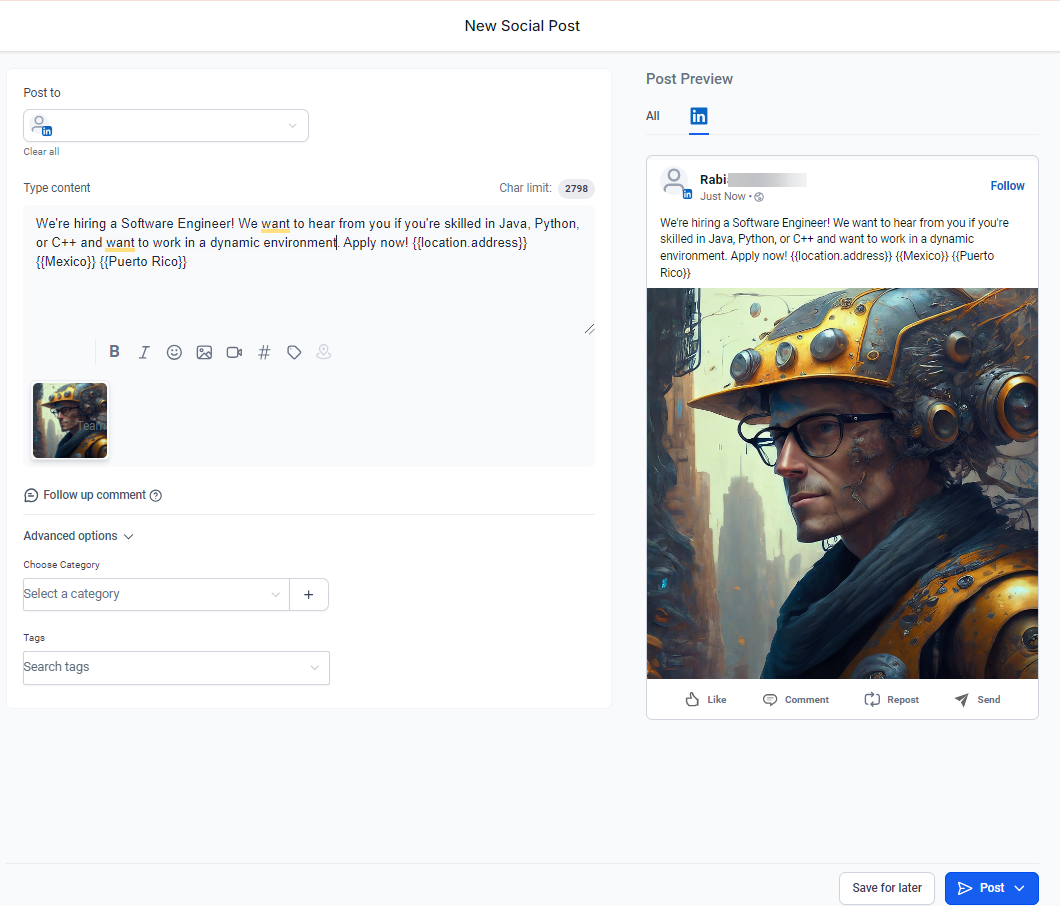Click the Char limit 2798 badge
Screen dimensions: 1060x906
coord(576,189)
